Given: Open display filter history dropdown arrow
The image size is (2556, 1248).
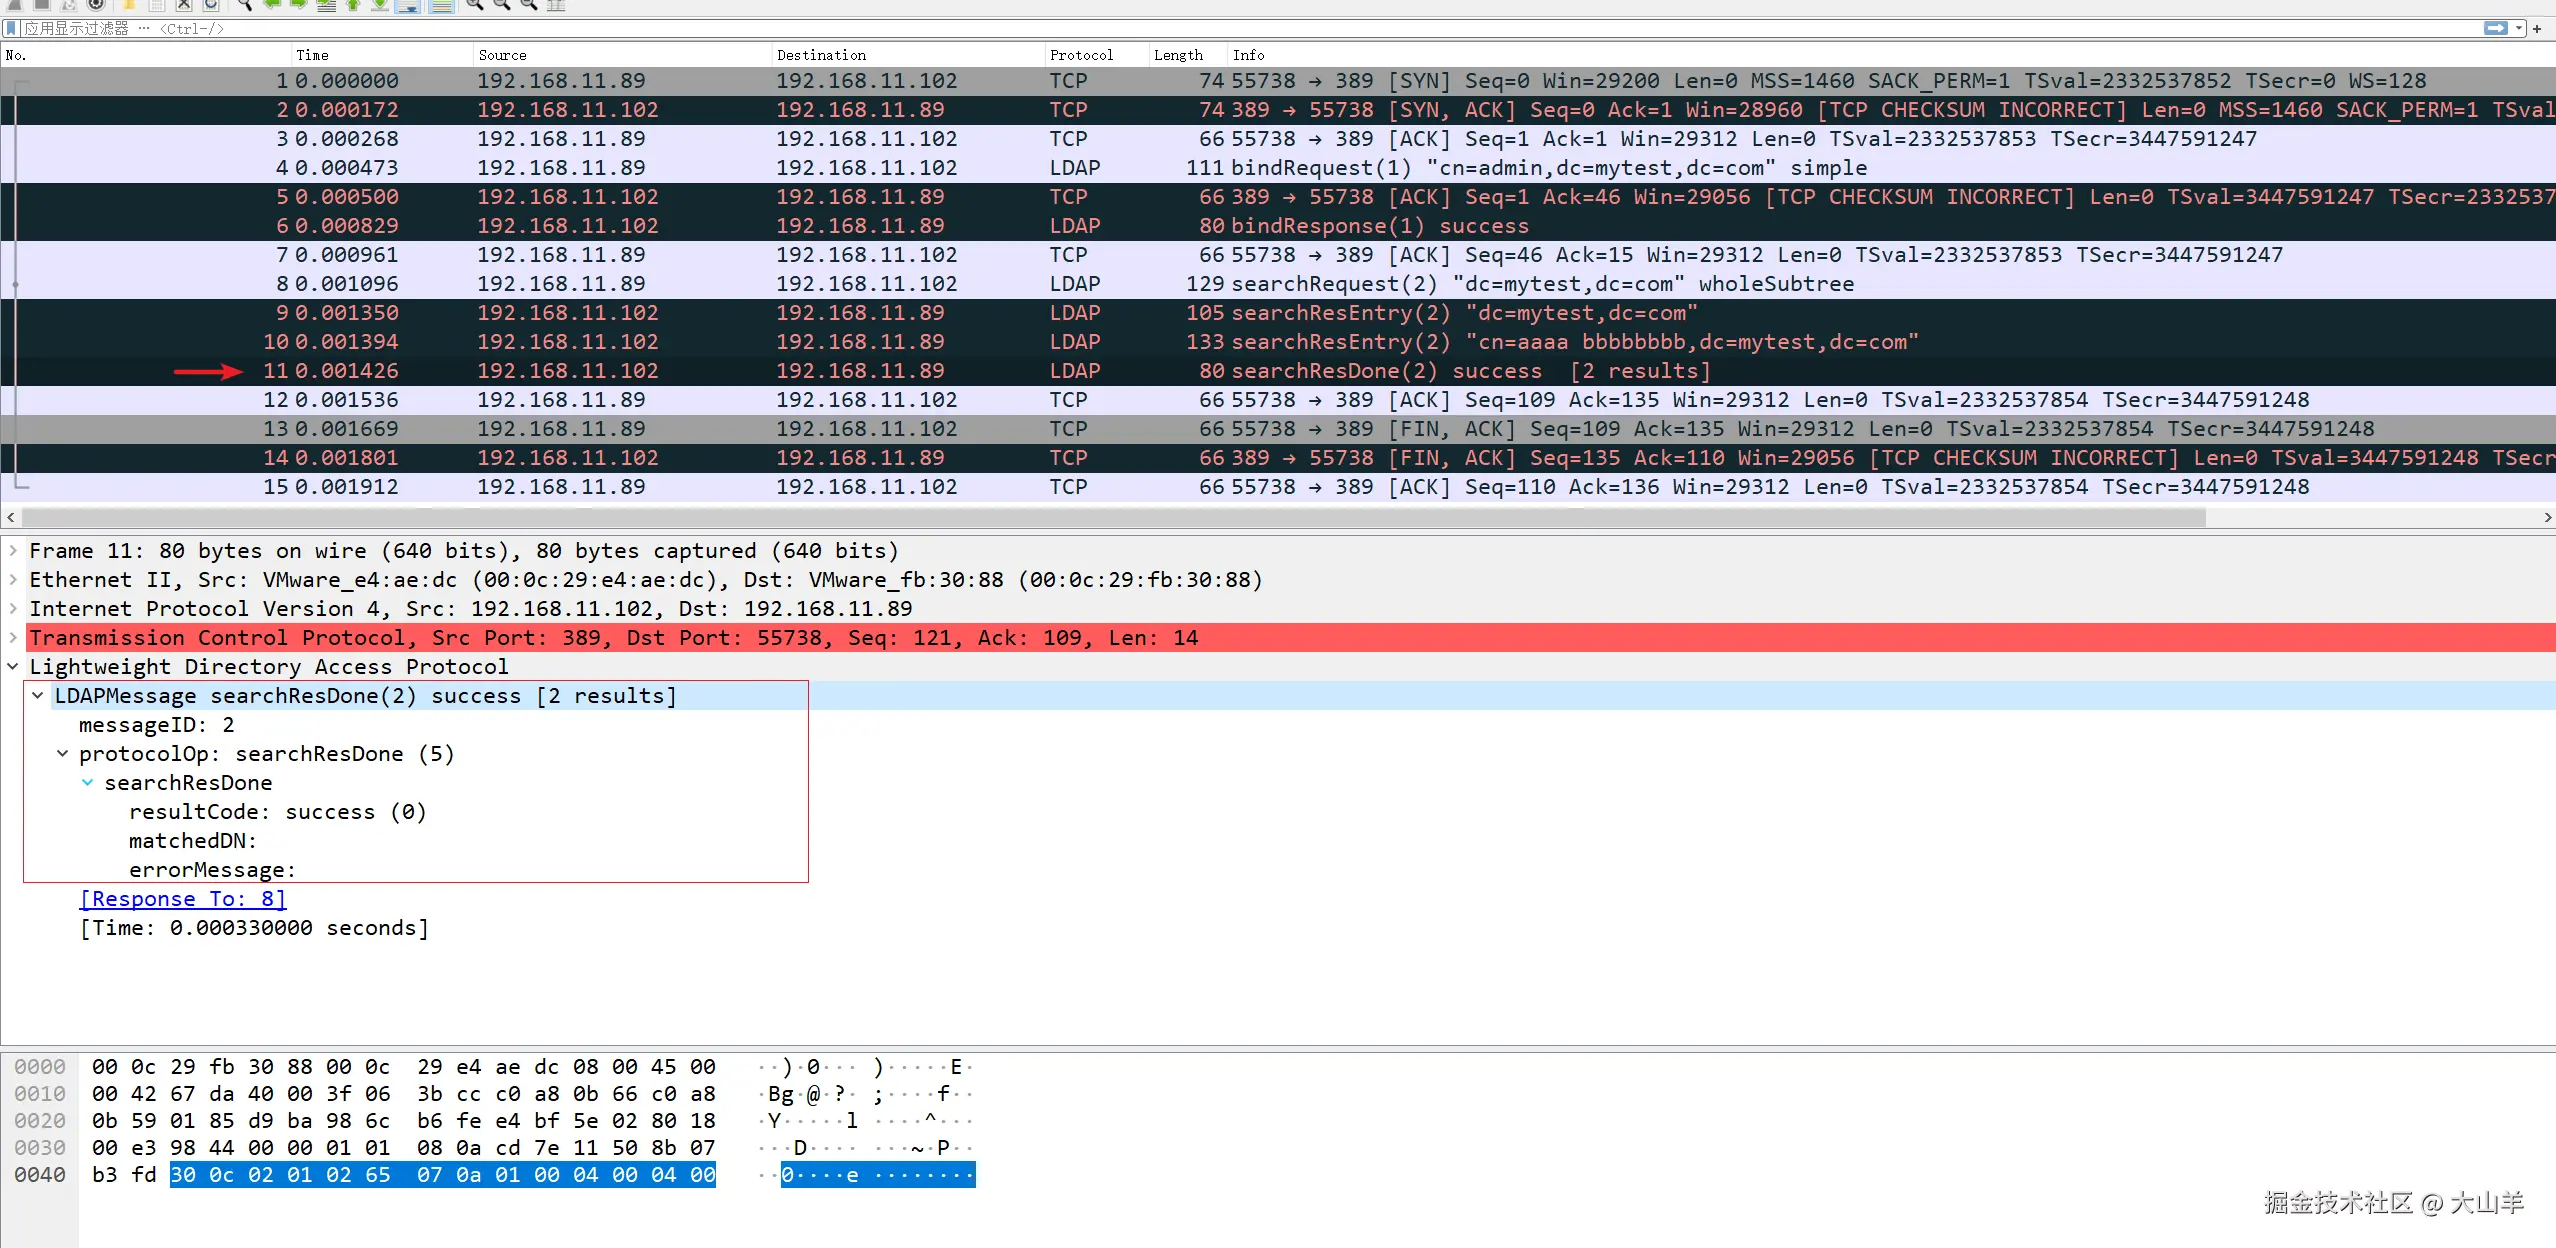Looking at the screenshot, I should pos(2520,29).
